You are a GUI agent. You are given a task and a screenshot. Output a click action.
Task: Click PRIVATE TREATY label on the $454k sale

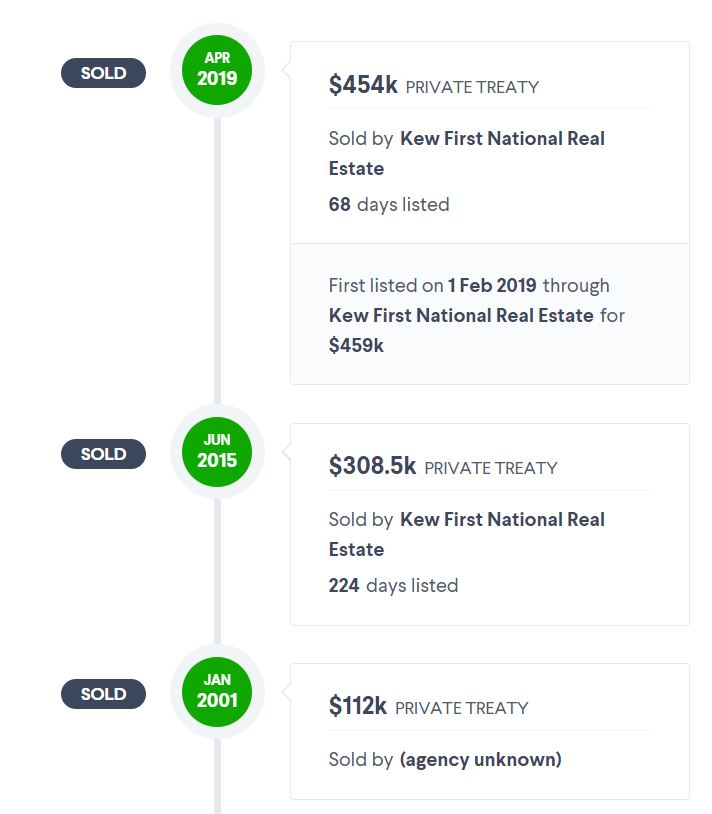[x=472, y=88]
